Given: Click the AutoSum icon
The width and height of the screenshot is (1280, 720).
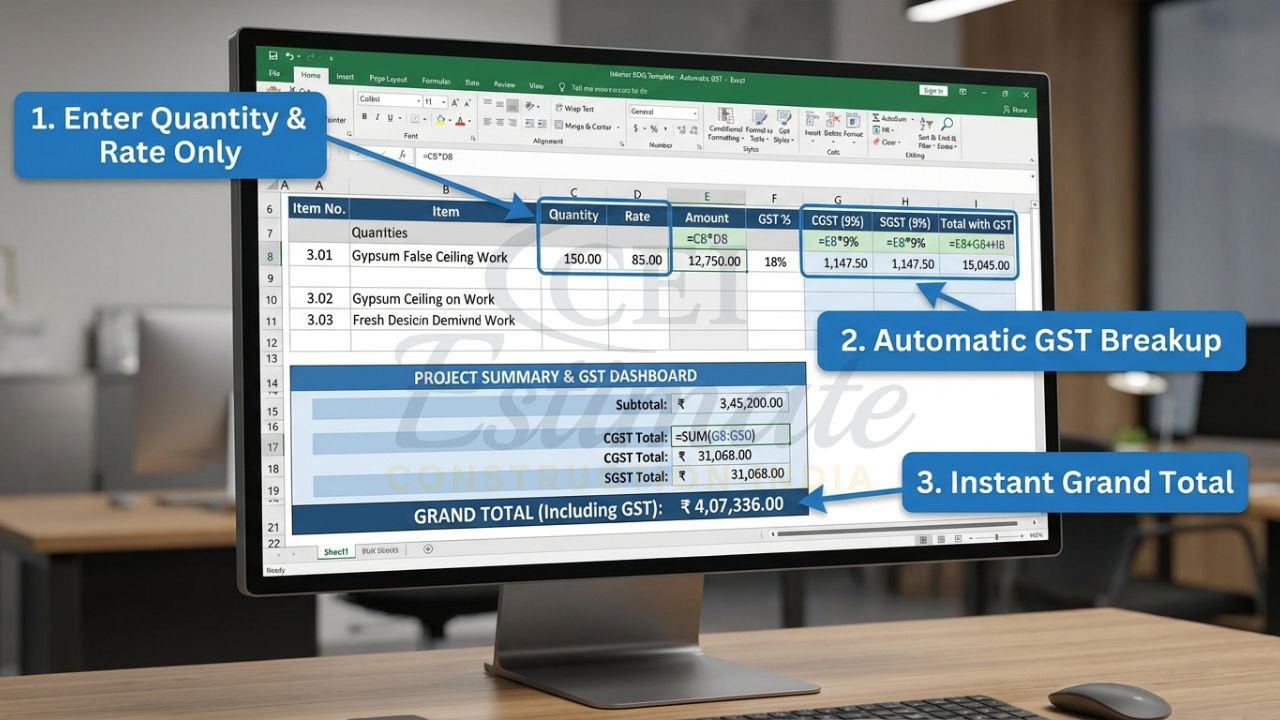Looking at the screenshot, I should (876, 119).
